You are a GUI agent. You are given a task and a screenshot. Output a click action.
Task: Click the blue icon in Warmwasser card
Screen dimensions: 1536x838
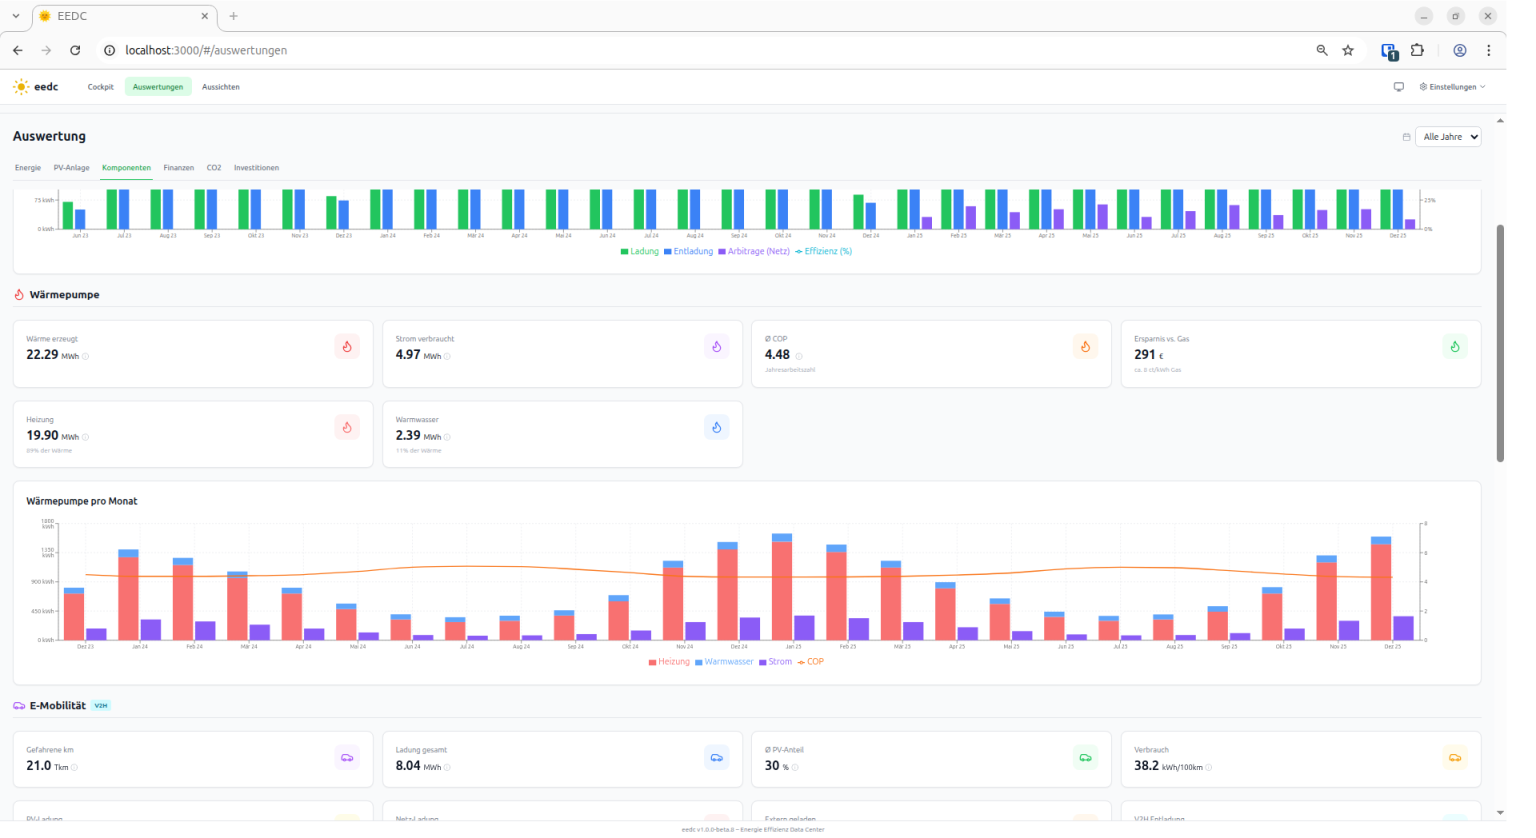point(716,428)
